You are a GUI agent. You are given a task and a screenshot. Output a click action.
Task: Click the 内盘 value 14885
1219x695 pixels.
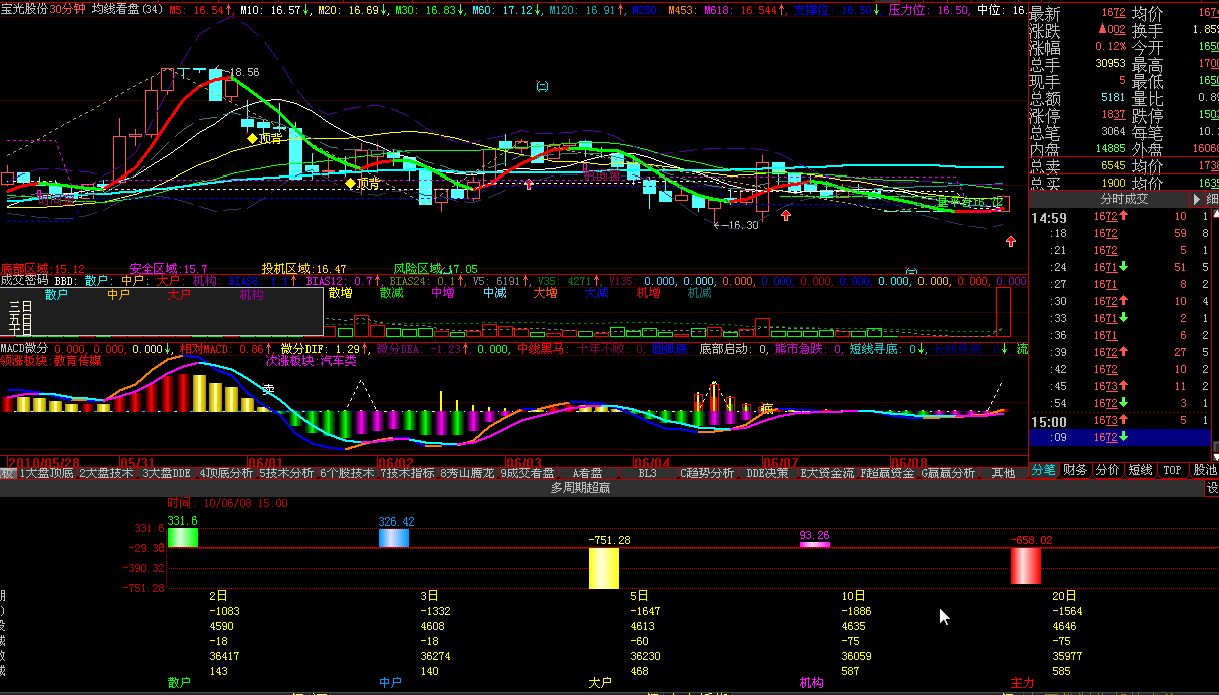pyautogui.click(x=1110, y=149)
